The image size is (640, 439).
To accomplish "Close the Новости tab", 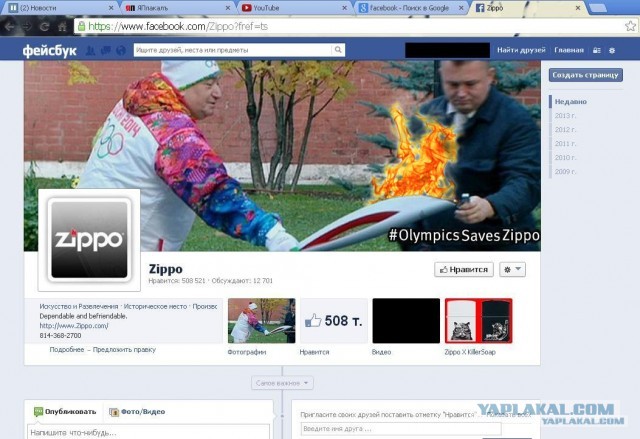I will (x=111, y=8).
